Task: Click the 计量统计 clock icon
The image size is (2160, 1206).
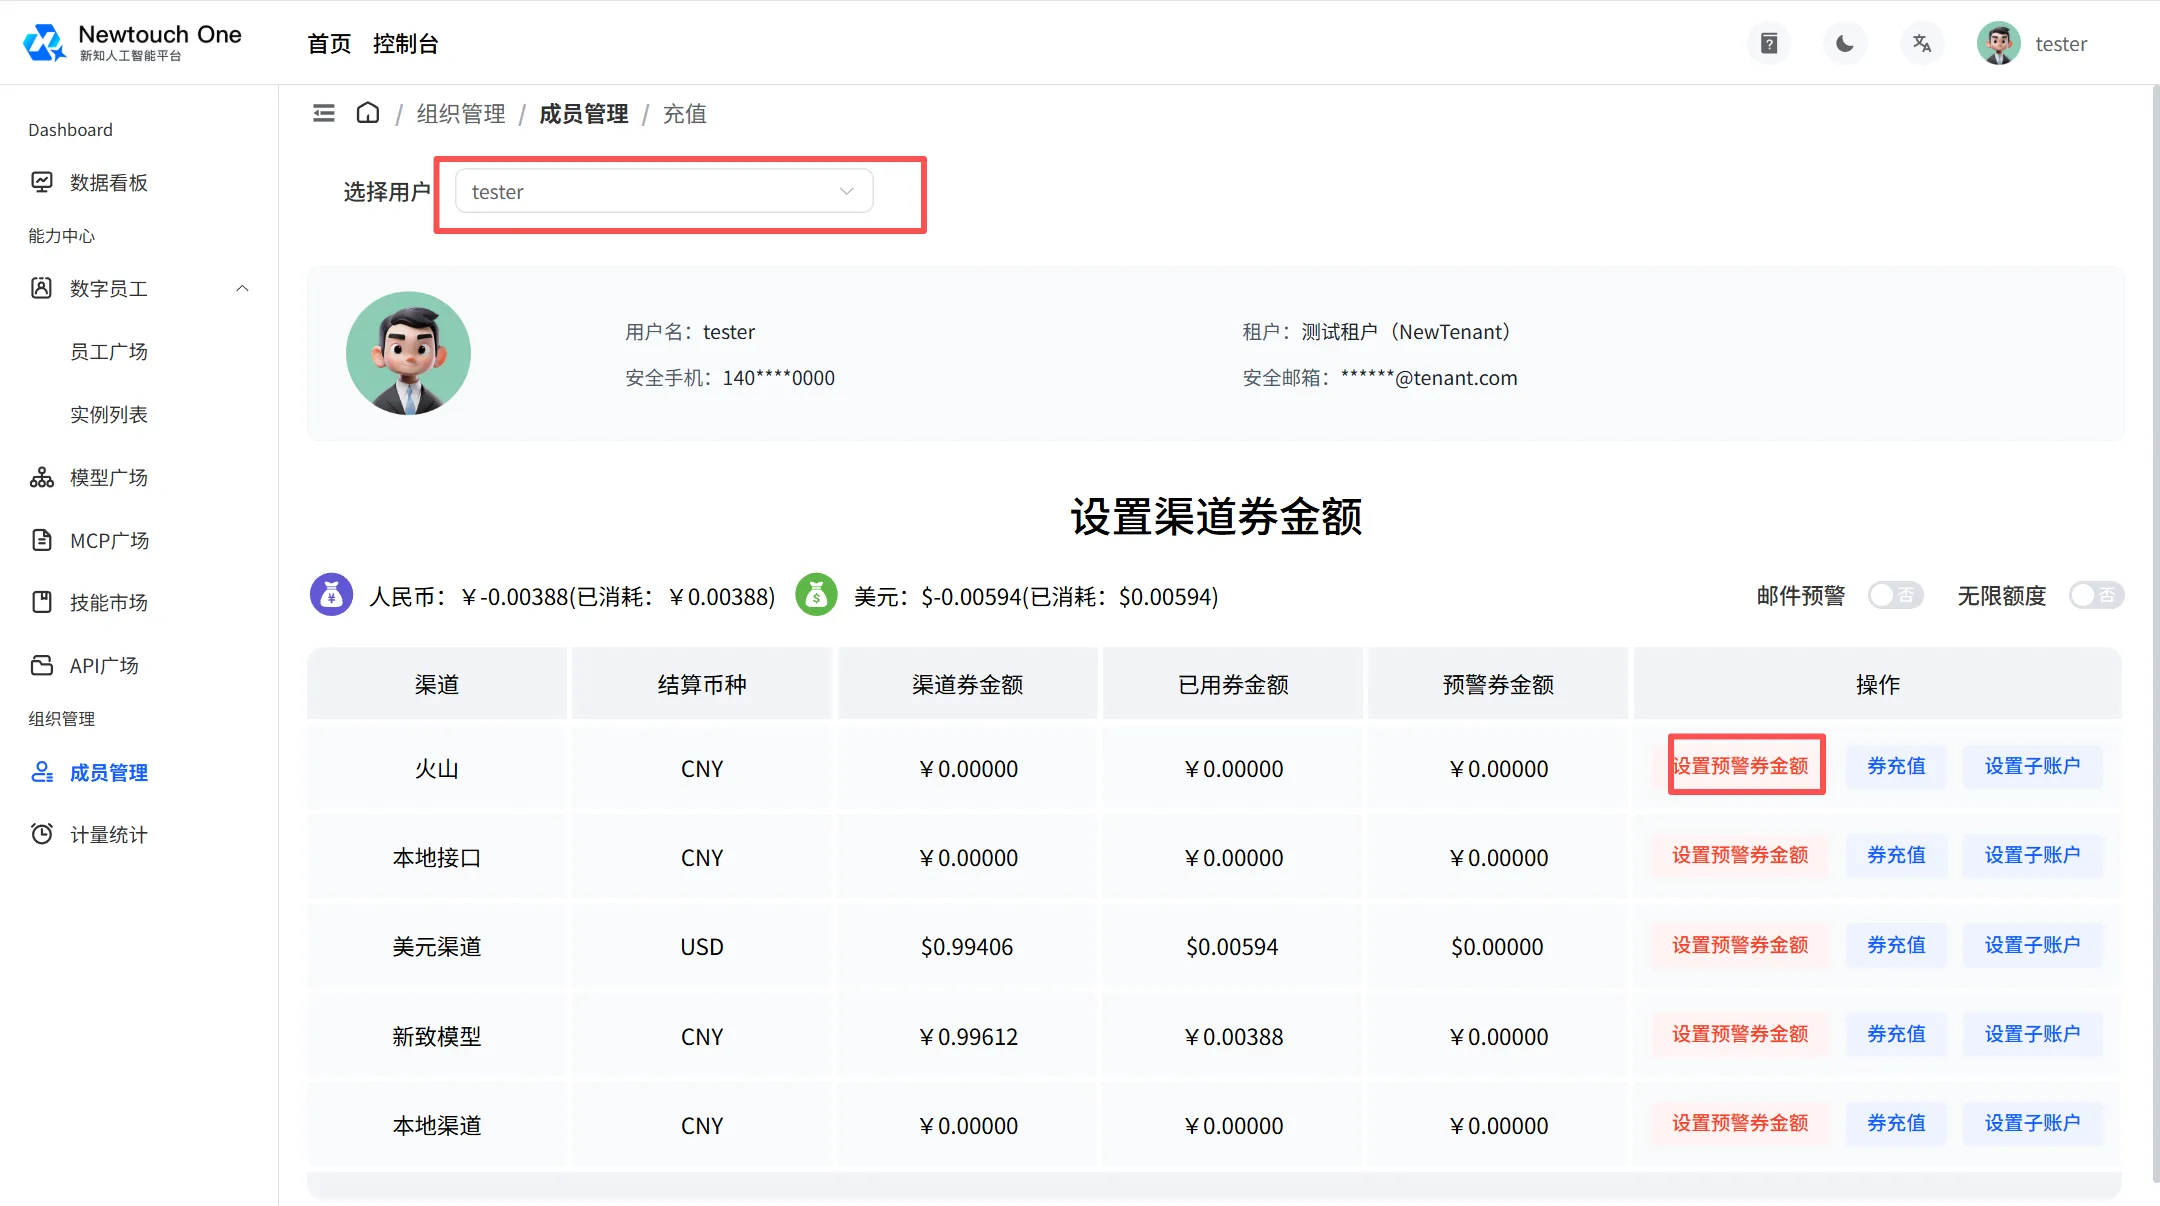Action: (x=42, y=834)
